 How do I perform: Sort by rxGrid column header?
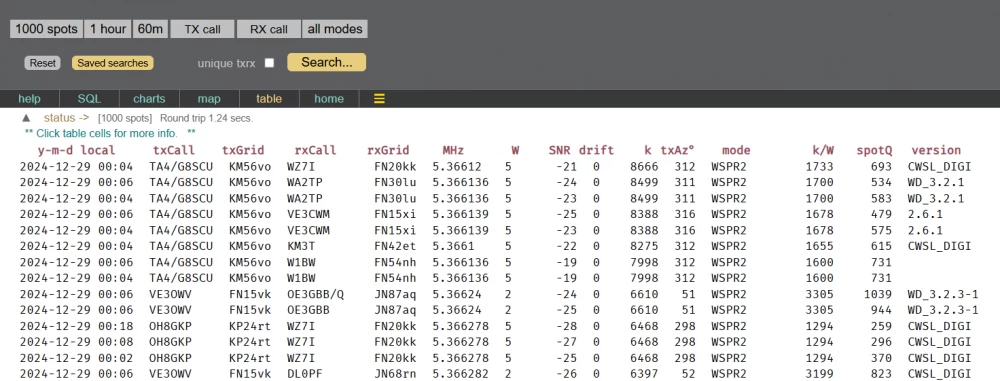click(388, 151)
